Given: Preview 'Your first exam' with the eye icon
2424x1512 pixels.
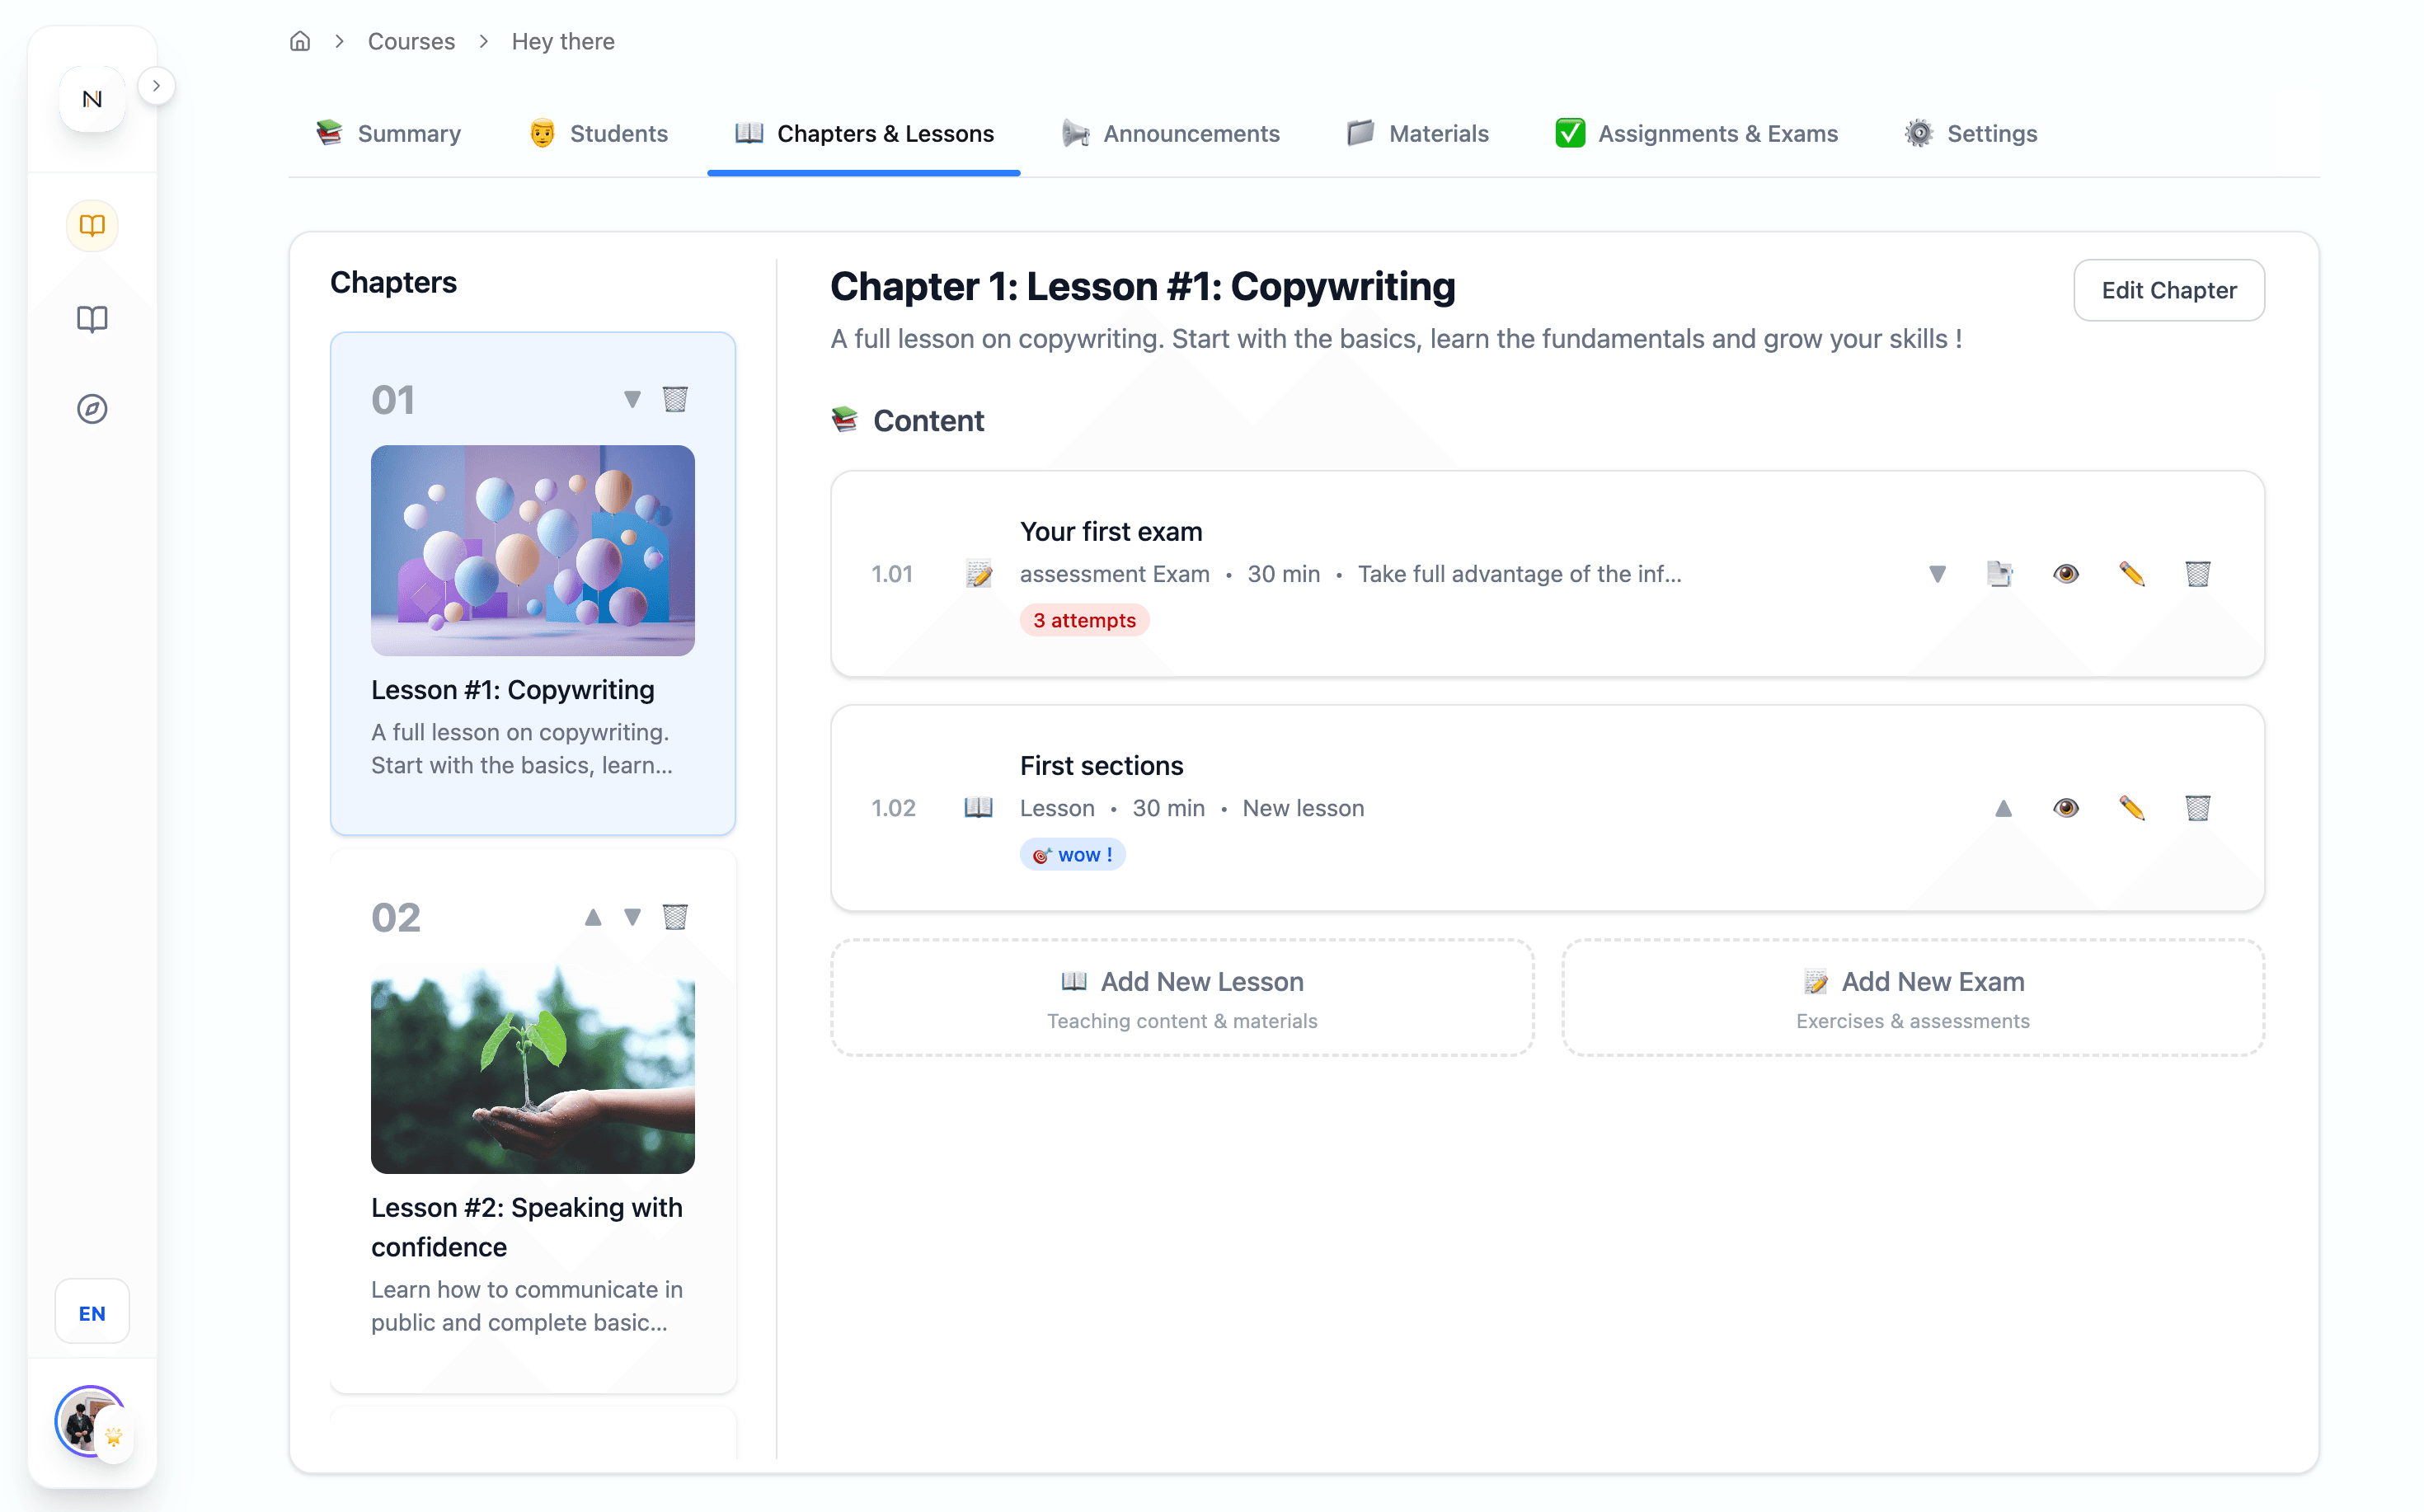Looking at the screenshot, I should point(2066,573).
